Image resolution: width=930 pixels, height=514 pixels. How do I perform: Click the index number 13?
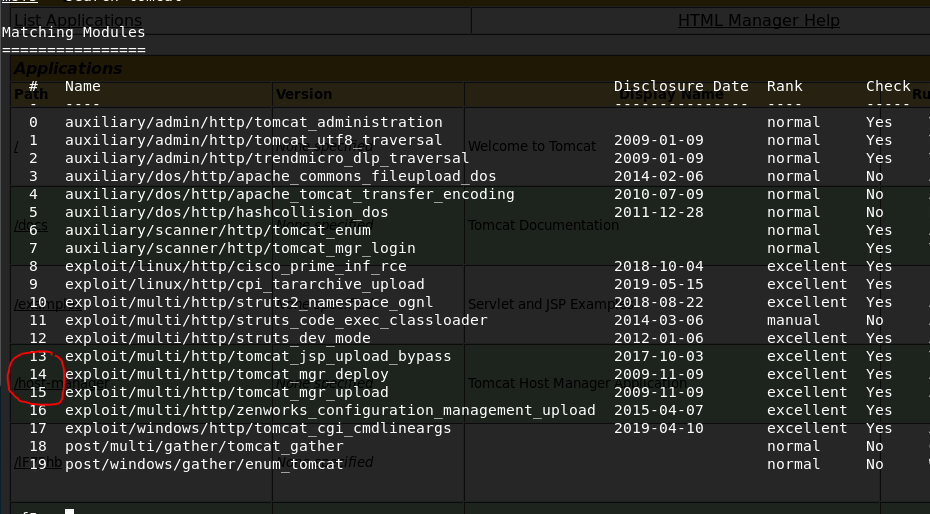(x=38, y=356)
